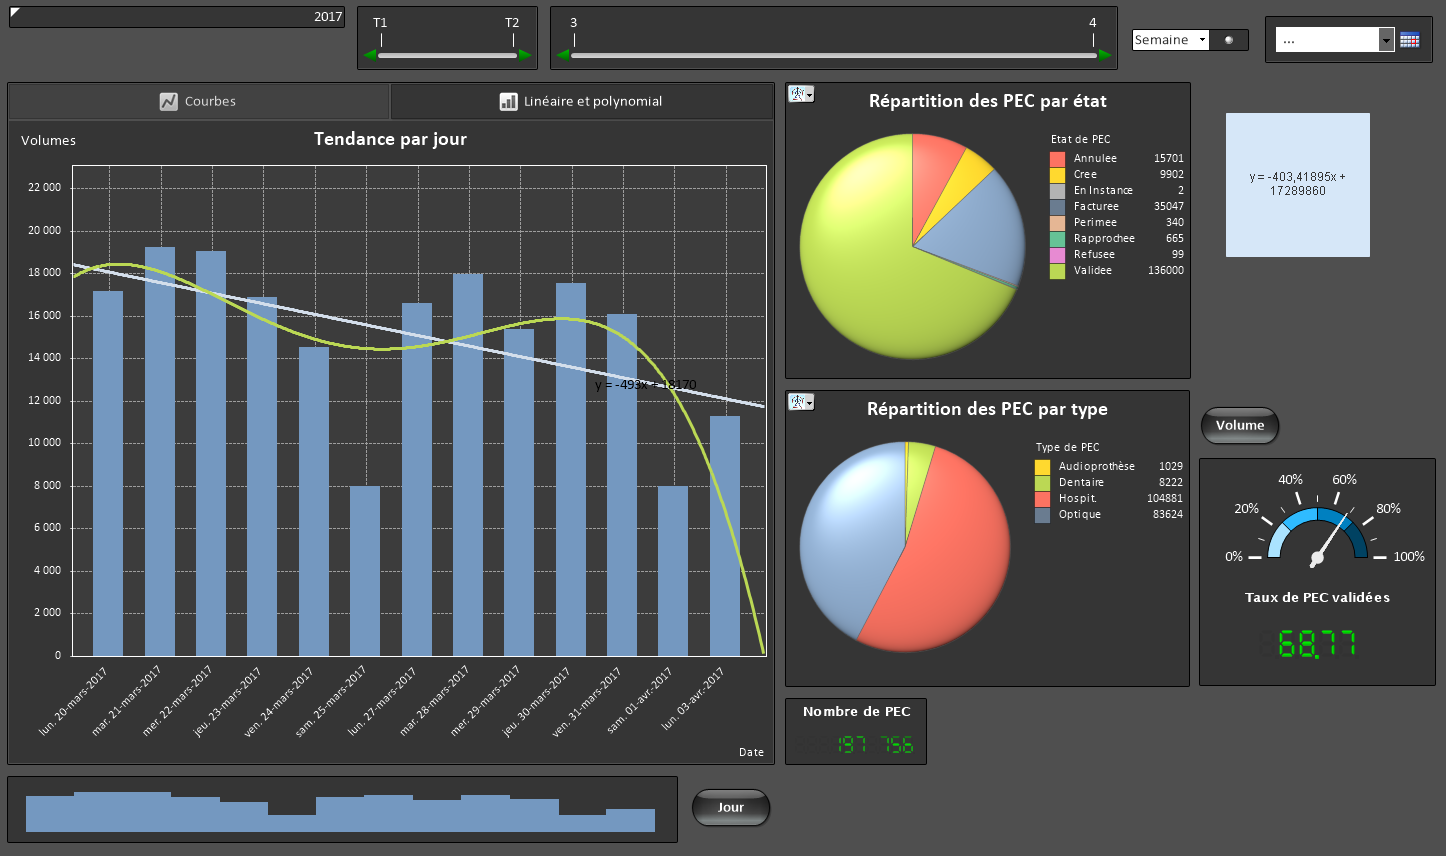The height and width of the screenshot is (856, 1446).
Task: Click the bar for mar. 28-mars-2017
Action: click(468, 465)
